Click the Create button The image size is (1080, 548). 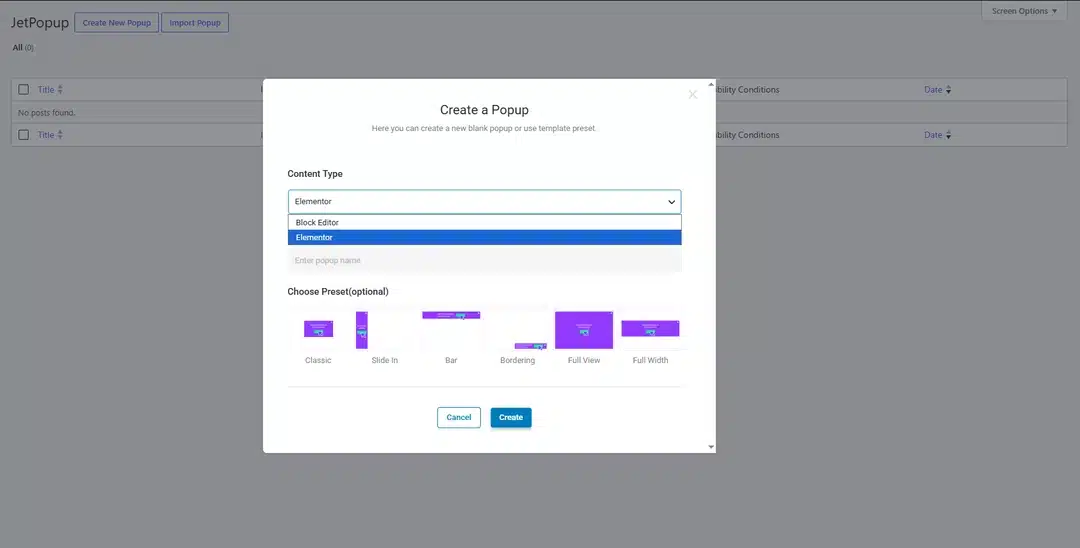point(511,417)
